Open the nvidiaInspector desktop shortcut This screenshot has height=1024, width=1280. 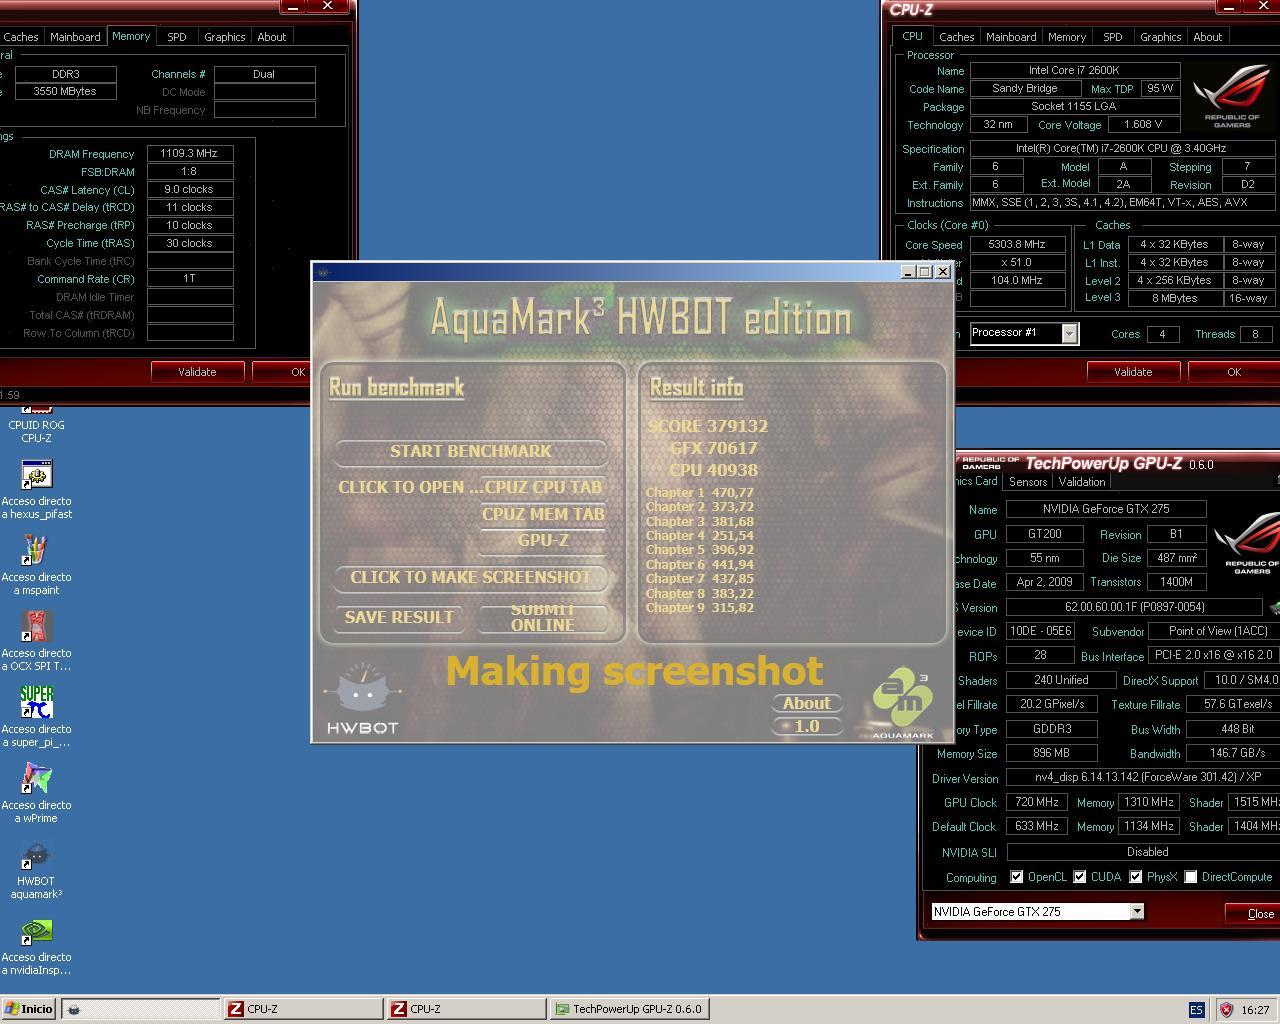36,946
